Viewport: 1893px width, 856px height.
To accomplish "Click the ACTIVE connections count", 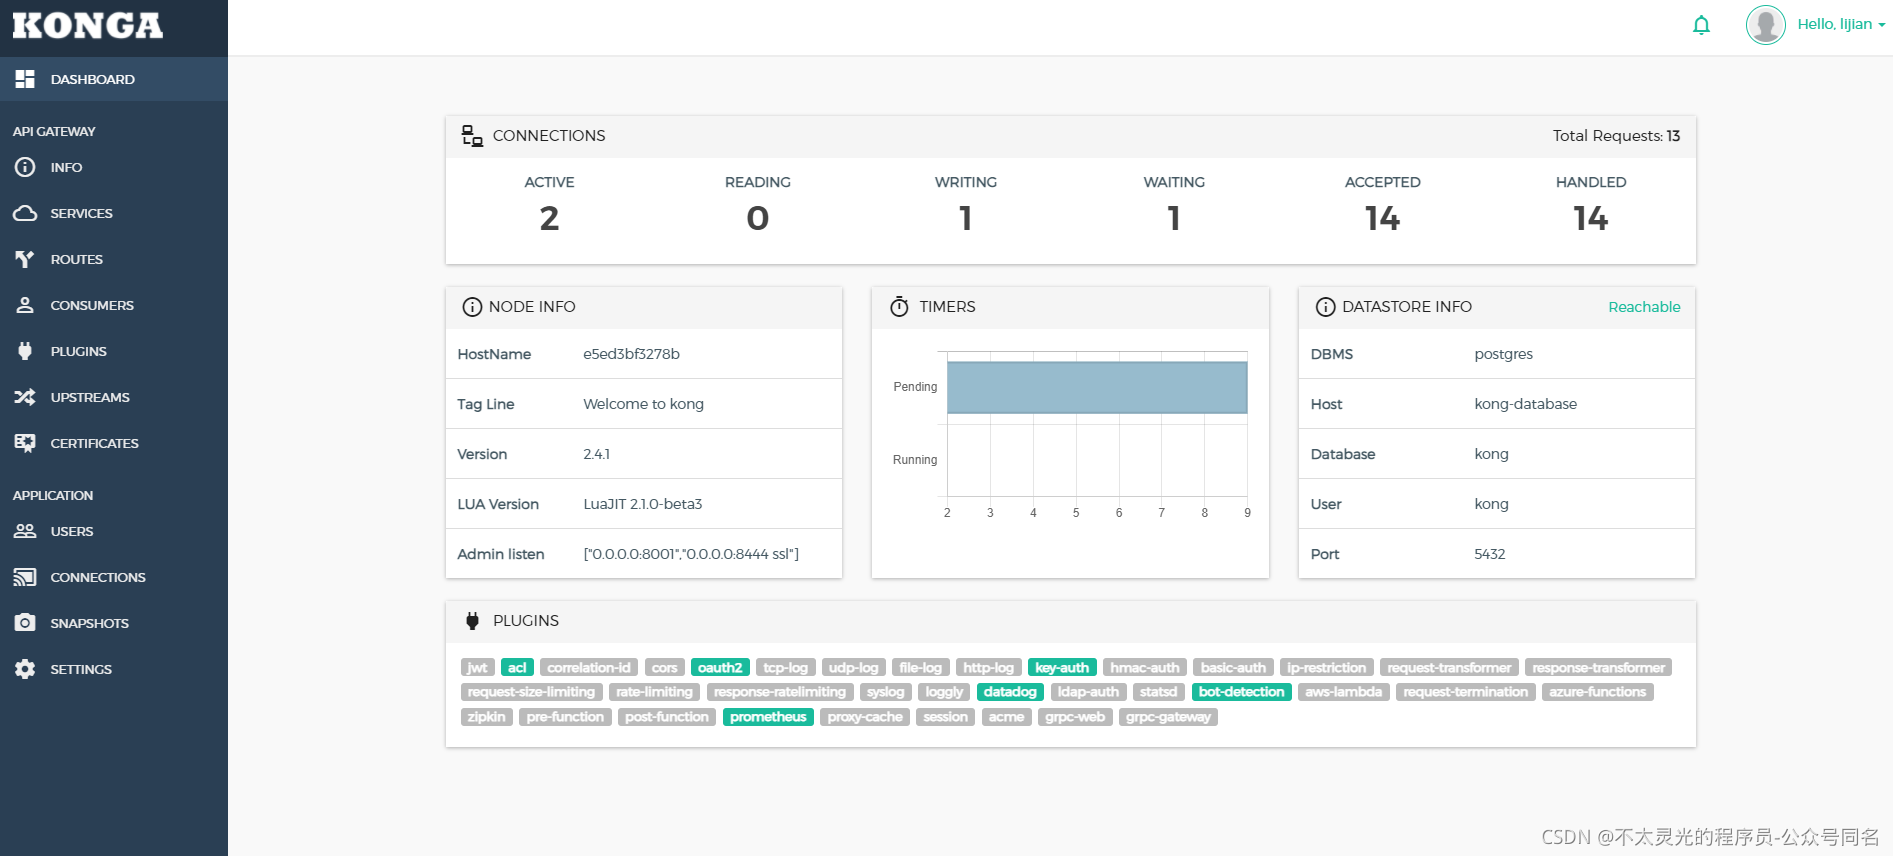I will (x=549, y=218).
